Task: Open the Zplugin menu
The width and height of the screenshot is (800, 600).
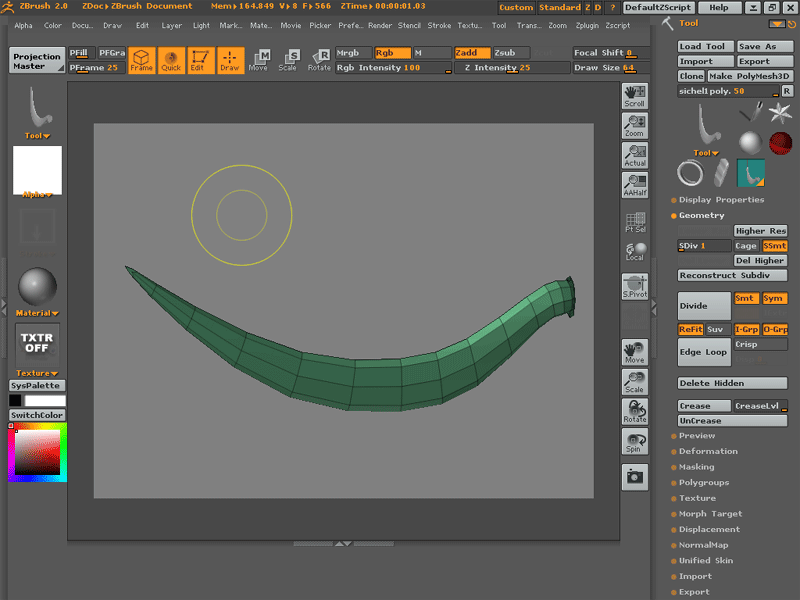Action: (x=585, y=25)
